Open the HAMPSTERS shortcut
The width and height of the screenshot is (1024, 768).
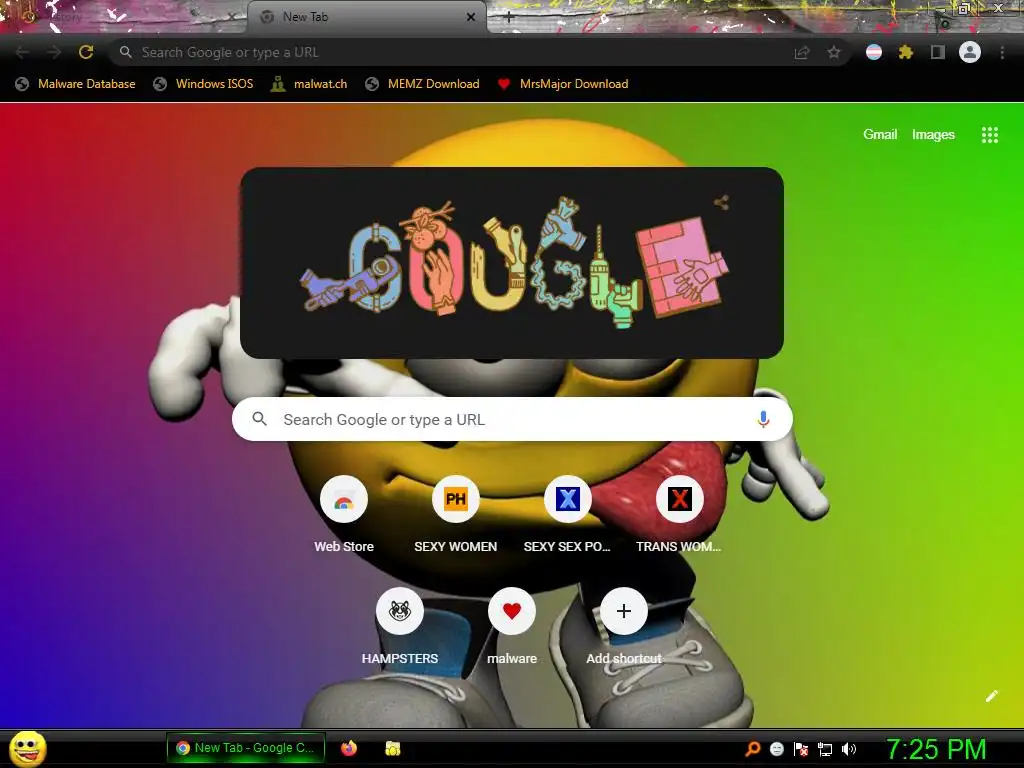[x=400, y=611]
